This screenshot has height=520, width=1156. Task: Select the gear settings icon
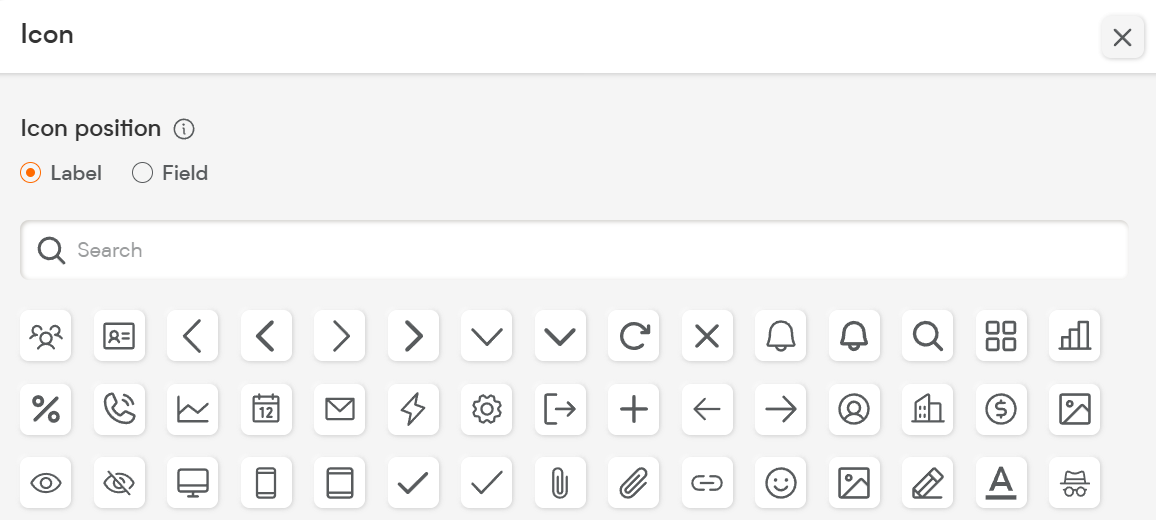tap(487, 409)
